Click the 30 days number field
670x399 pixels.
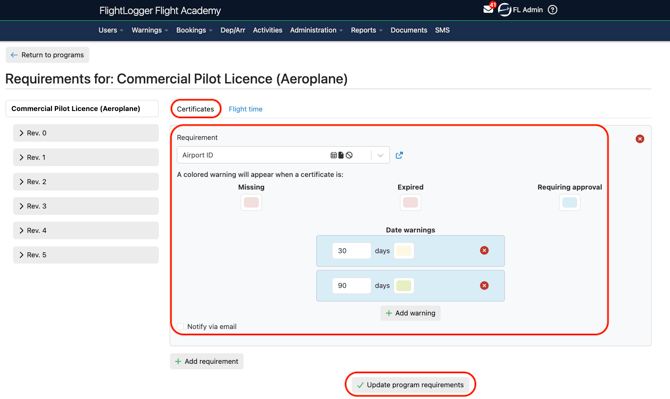point(352,251)
